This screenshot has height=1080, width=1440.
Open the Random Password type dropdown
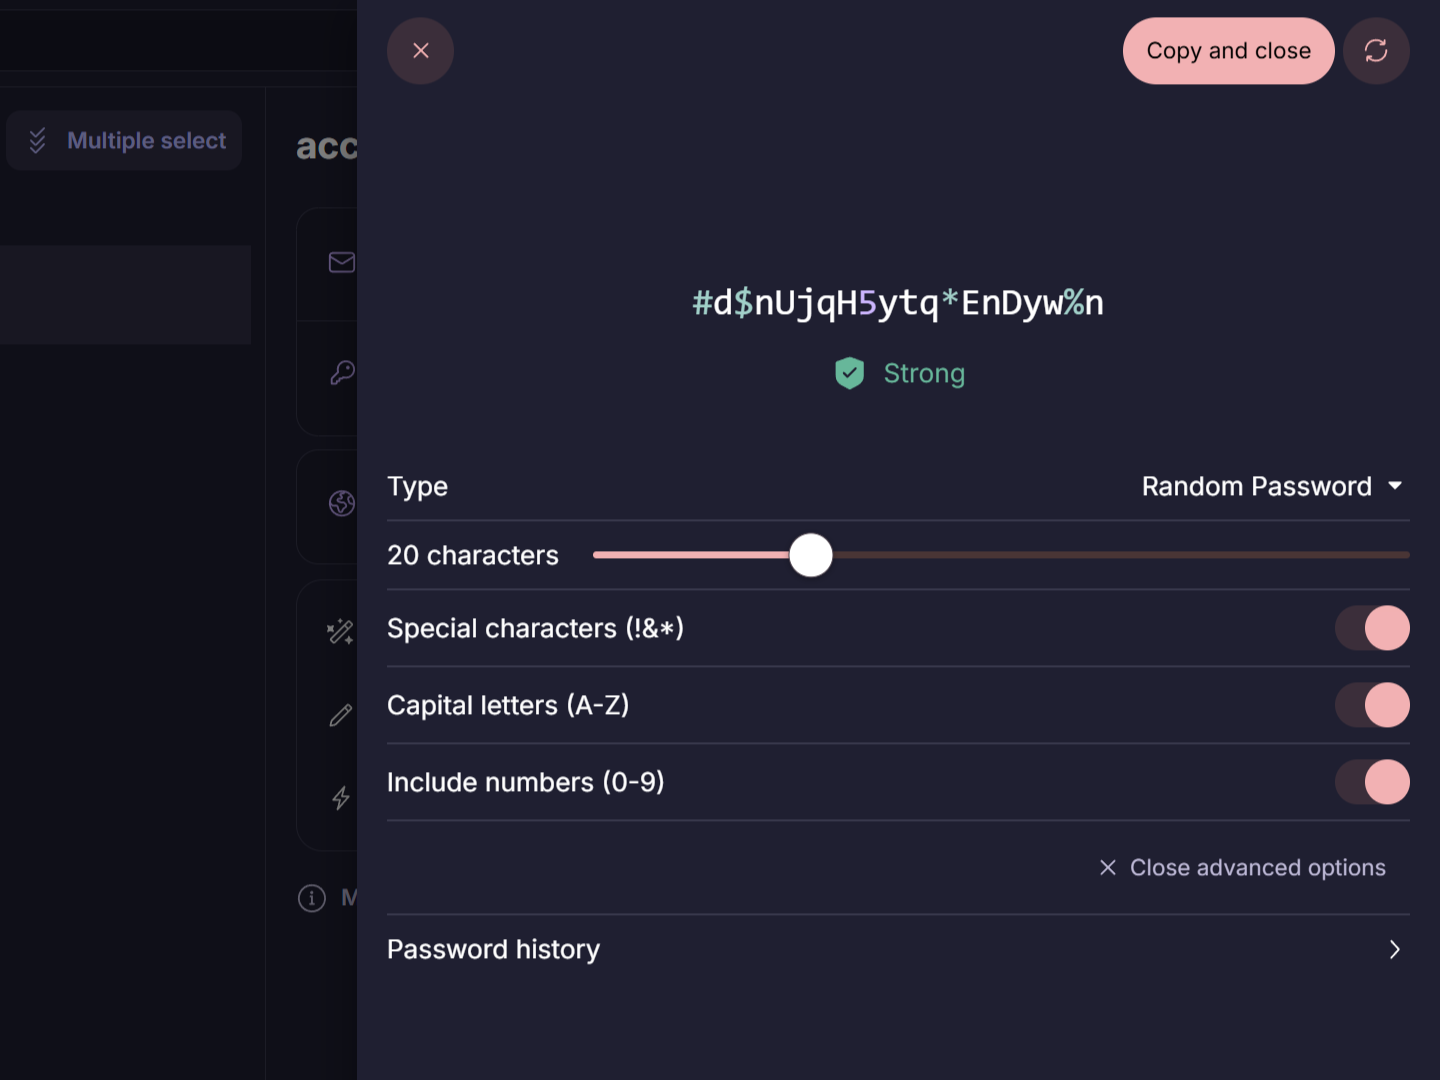click(x=1272, y=486)
